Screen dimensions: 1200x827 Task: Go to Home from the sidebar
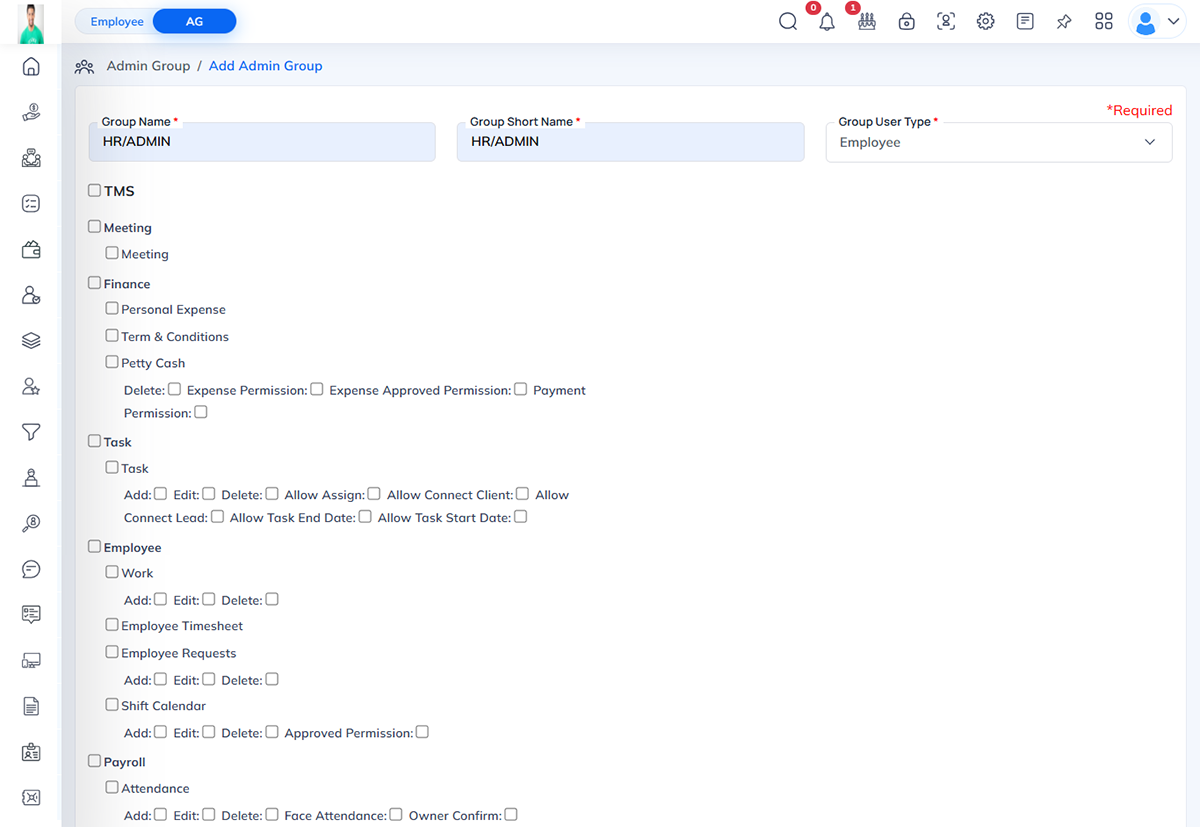[x=31, y=67]
